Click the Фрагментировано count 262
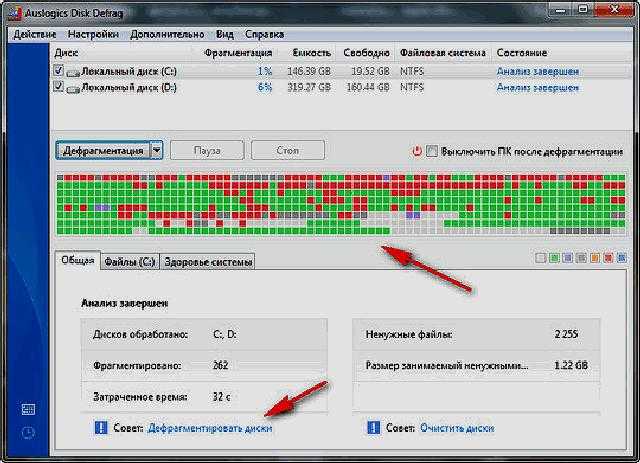 click(220, 365)
